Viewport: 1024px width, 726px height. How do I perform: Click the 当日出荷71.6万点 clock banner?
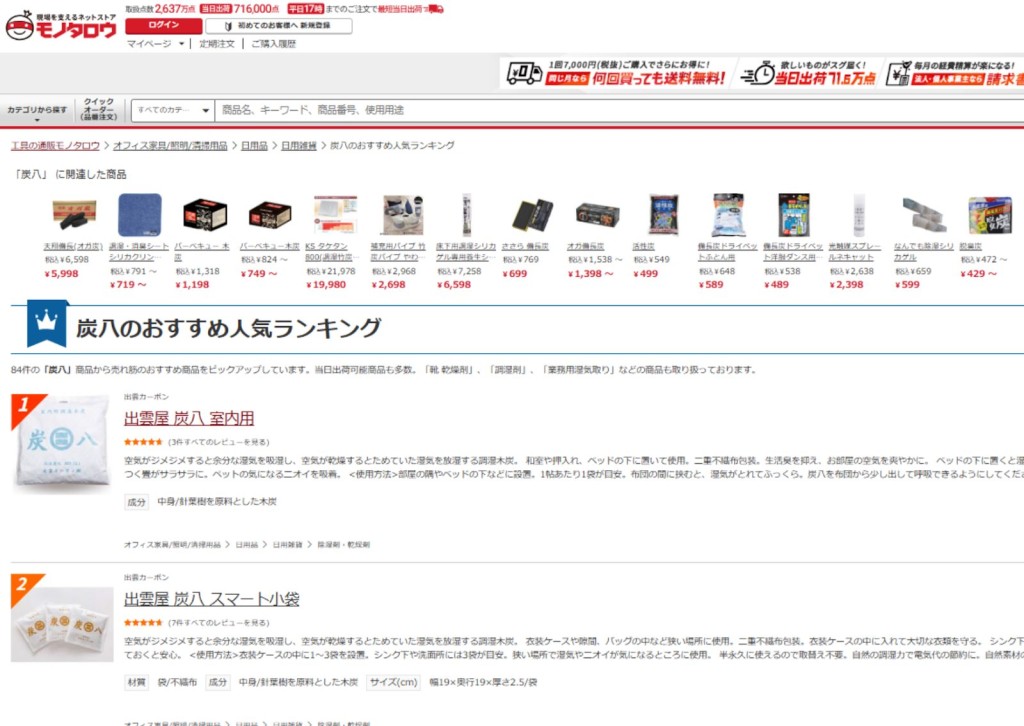[808, 72]
